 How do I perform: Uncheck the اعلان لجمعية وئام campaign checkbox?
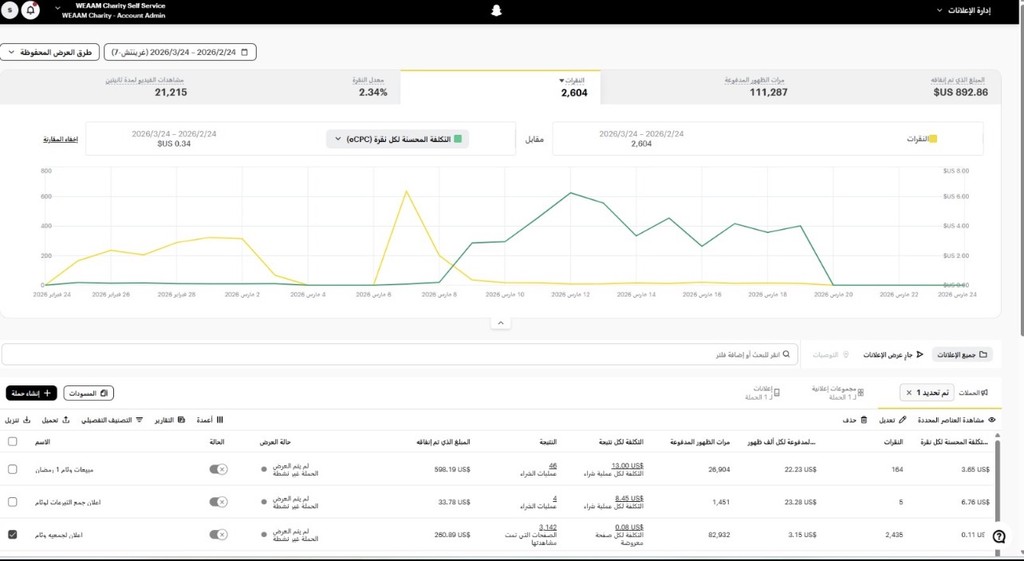click(x=12, y=535)
